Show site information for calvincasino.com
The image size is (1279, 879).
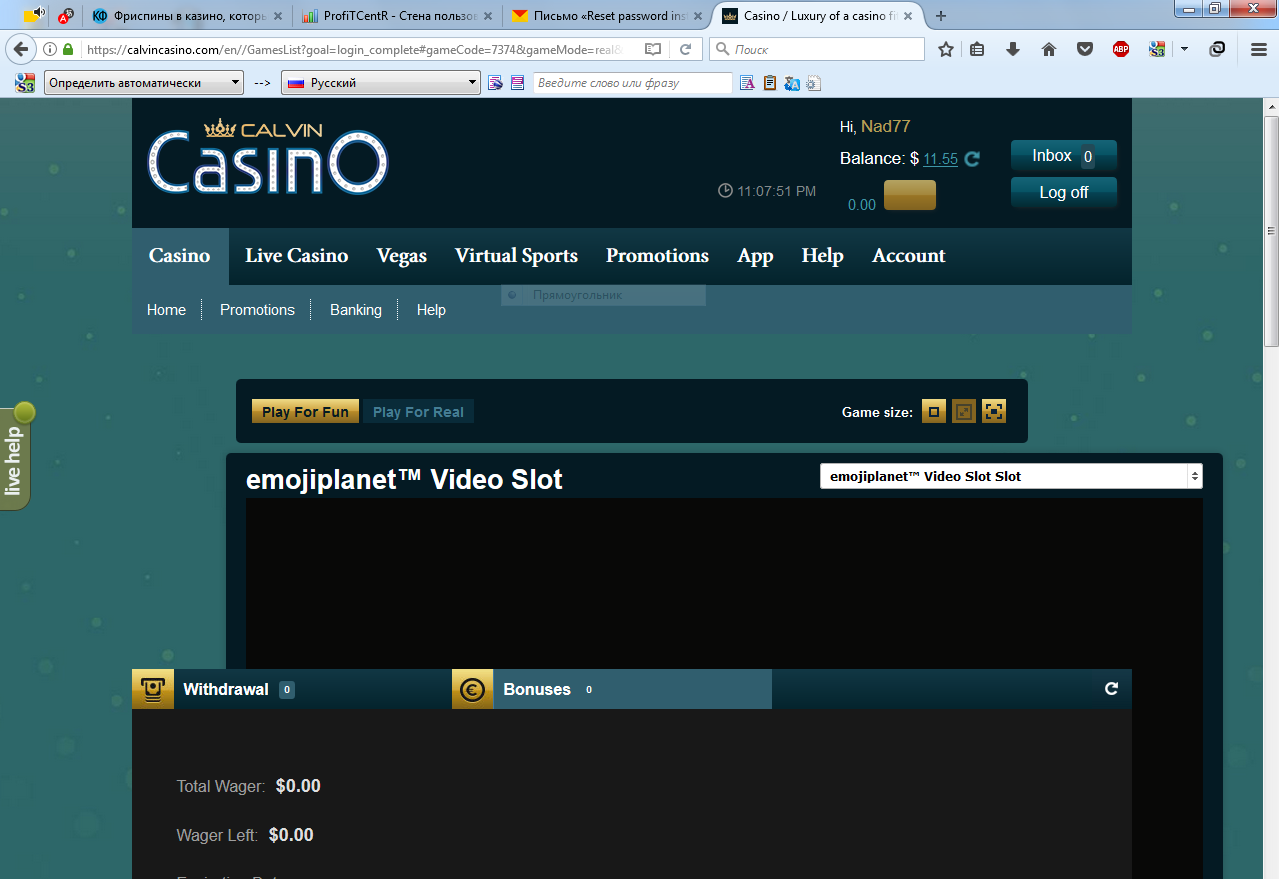[x=49, y=49]
